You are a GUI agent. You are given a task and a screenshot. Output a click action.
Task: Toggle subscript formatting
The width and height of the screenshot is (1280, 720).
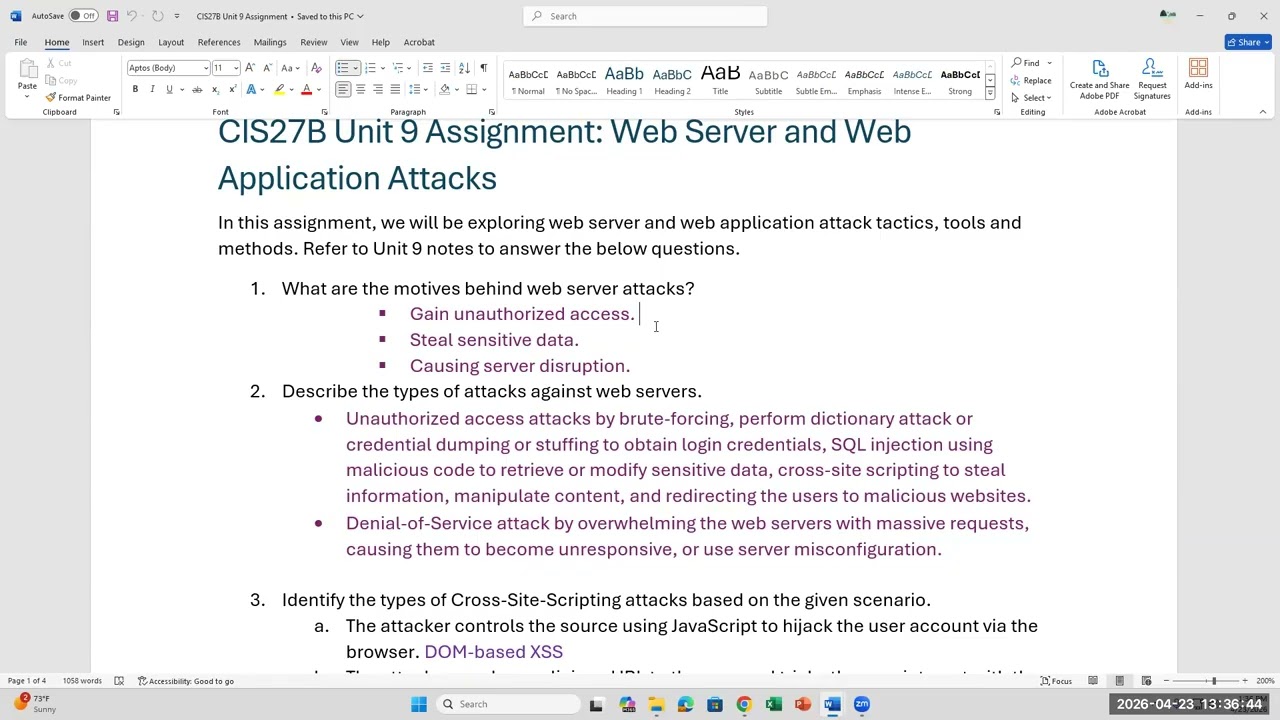[x=215, y=90]
